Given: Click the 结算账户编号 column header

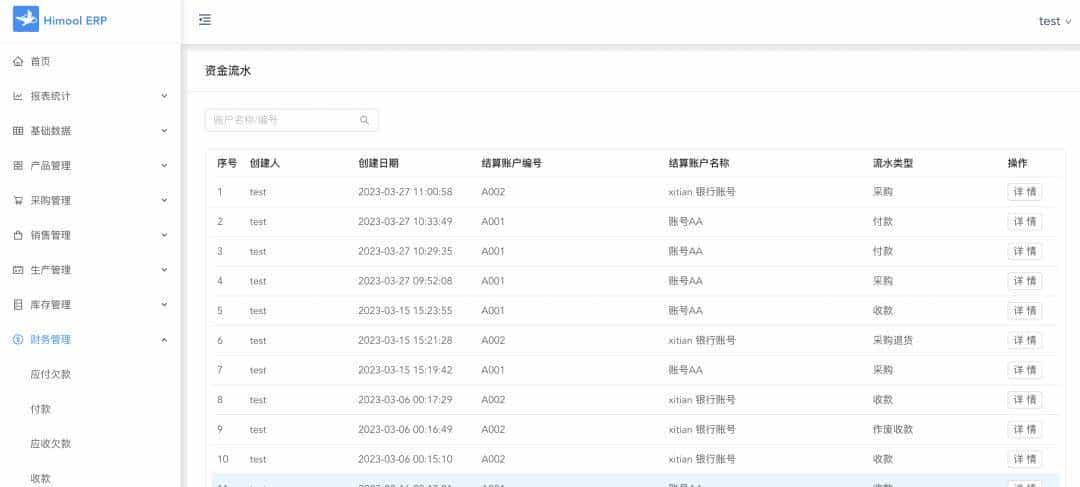Looking at the screenshot, I should [512, 163].
